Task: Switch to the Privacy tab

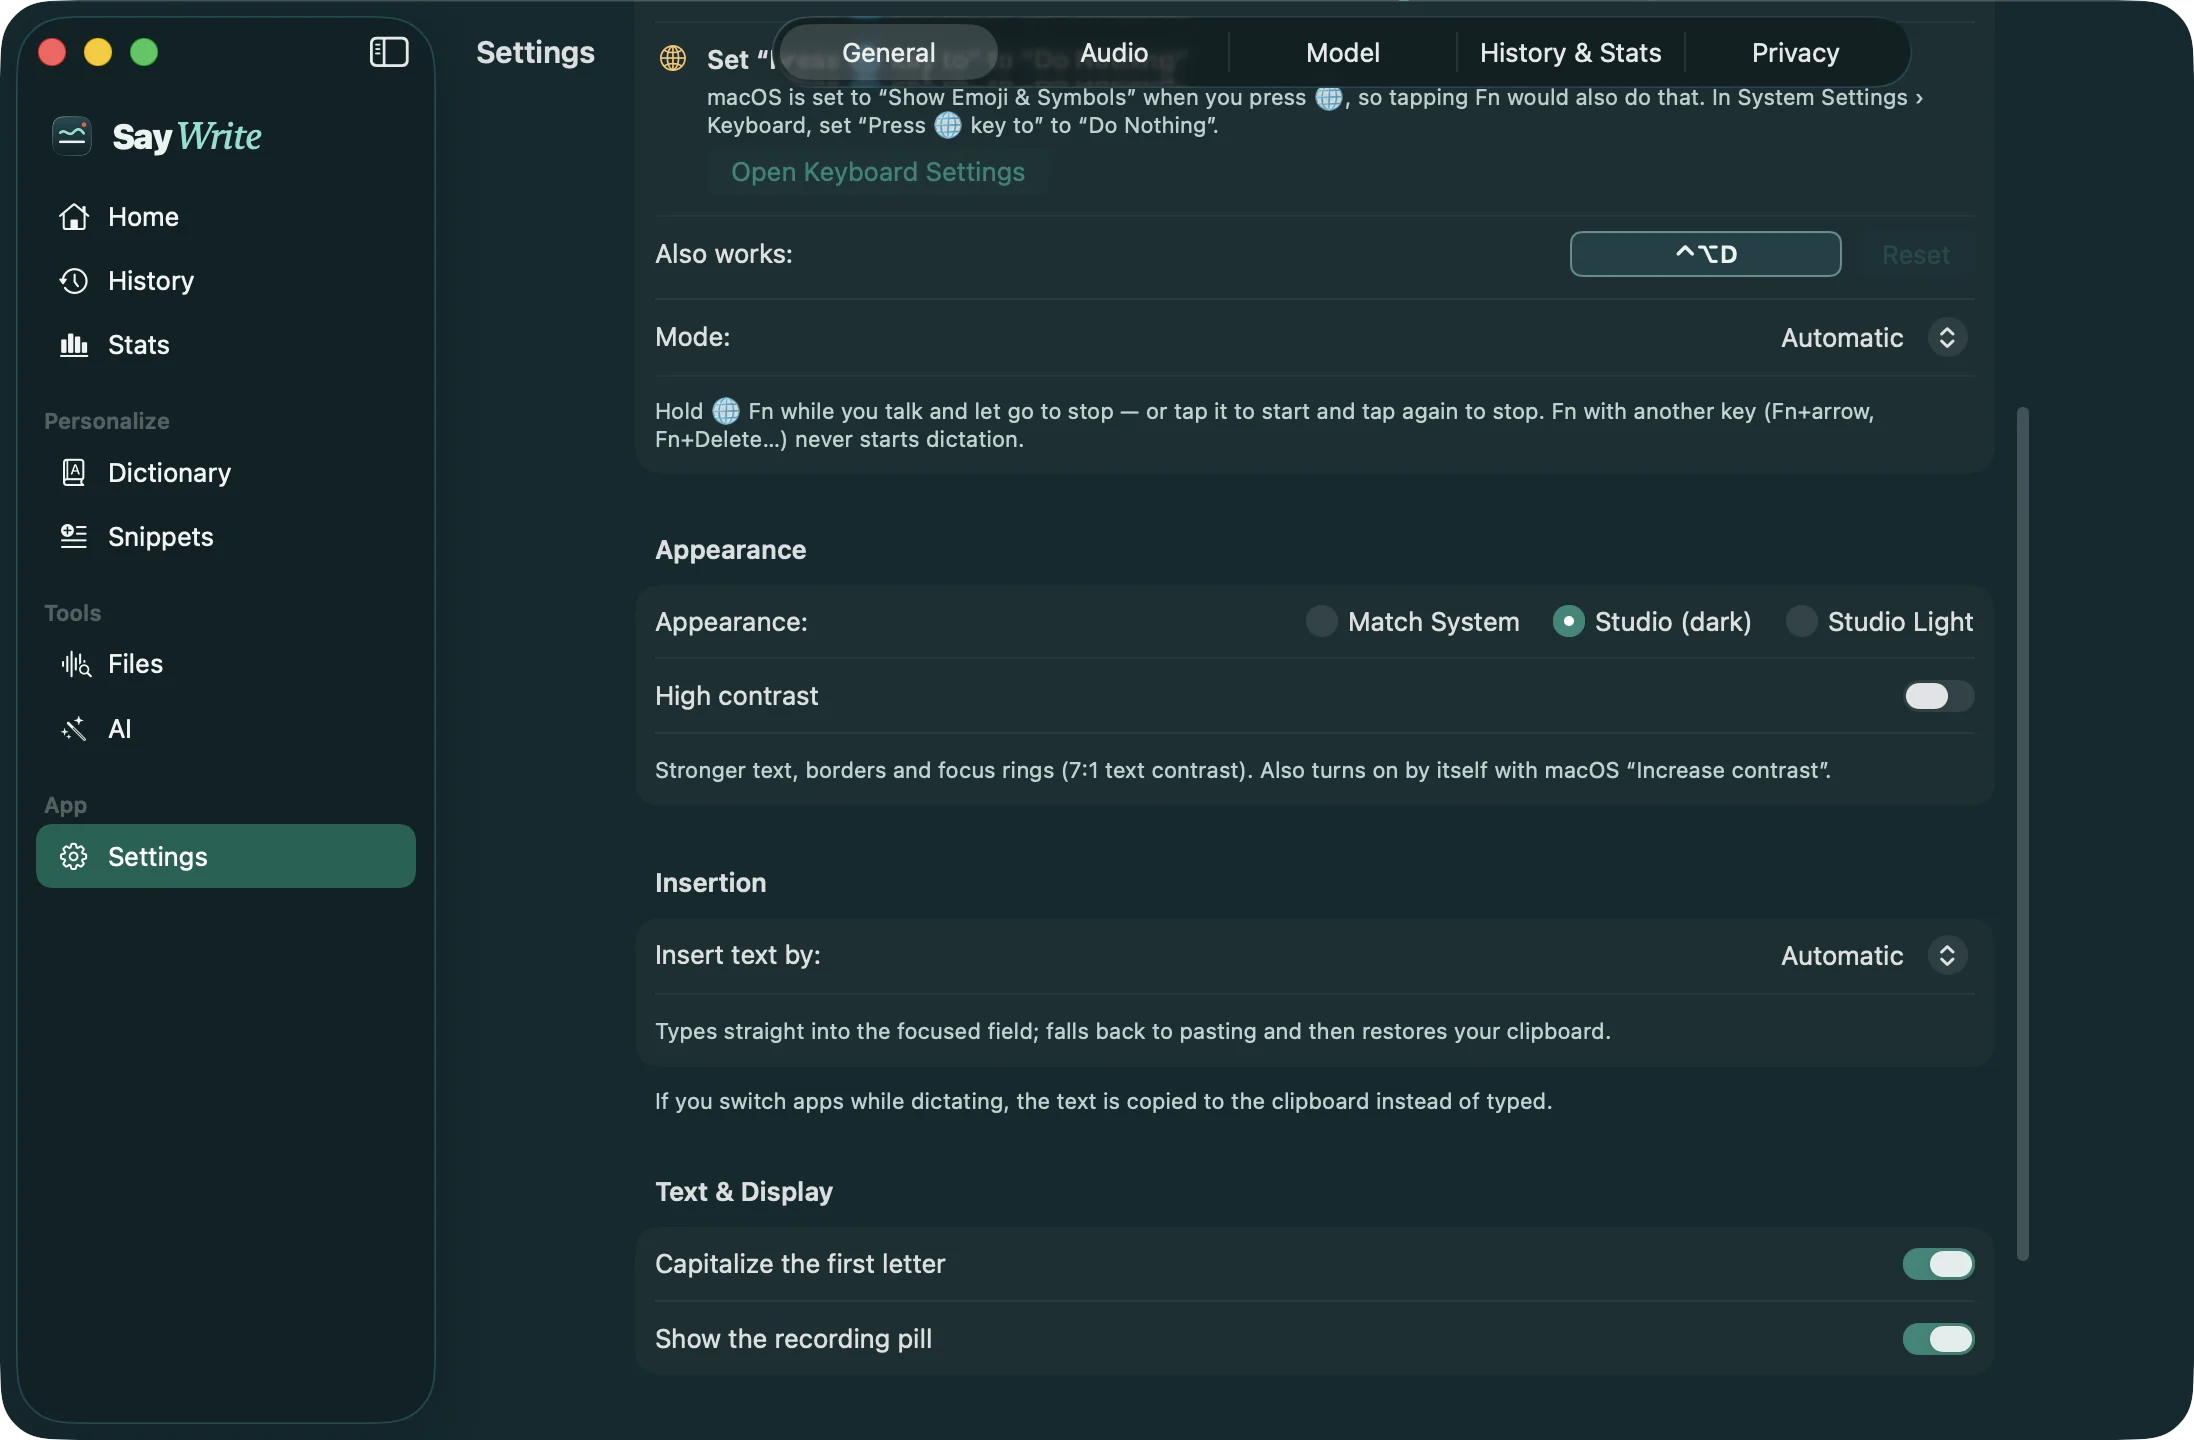Action: coord(1795,52)
